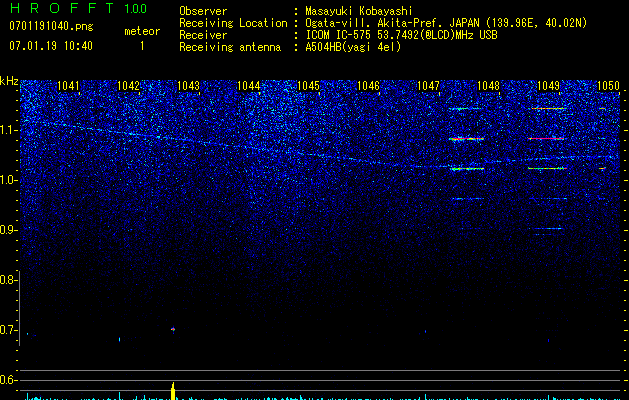This screenshot has width=629, height=400.
Task: Click the 1048 time marker
Action: 489,86
